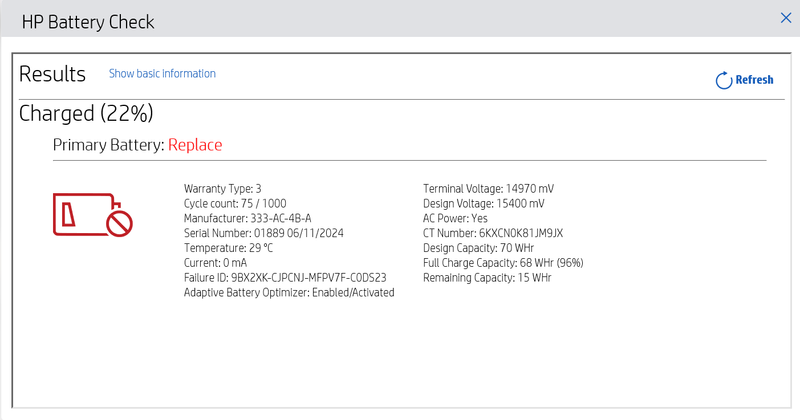
Task: Click the Results heading
Action: pos(52,74)
